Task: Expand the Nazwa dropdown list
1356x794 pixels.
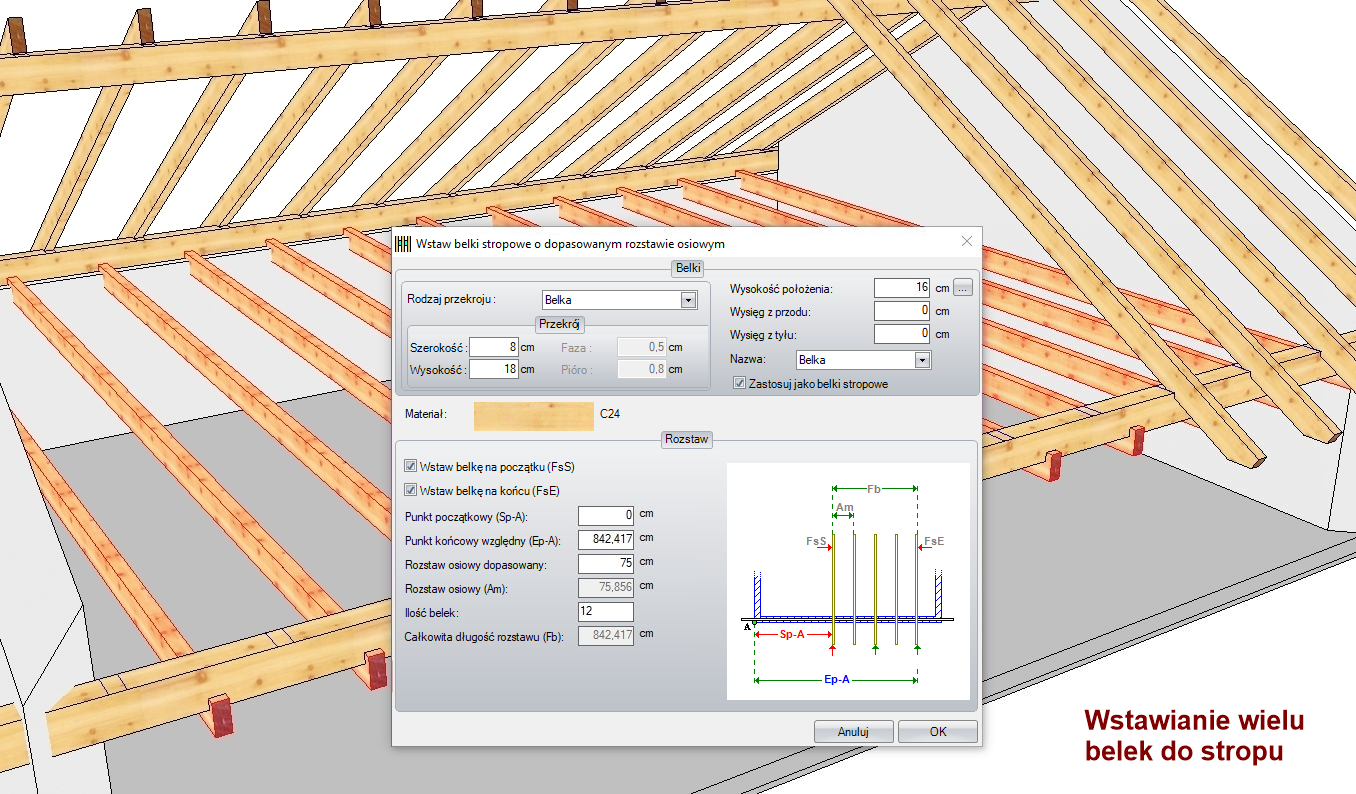Action: pos(921,360)
